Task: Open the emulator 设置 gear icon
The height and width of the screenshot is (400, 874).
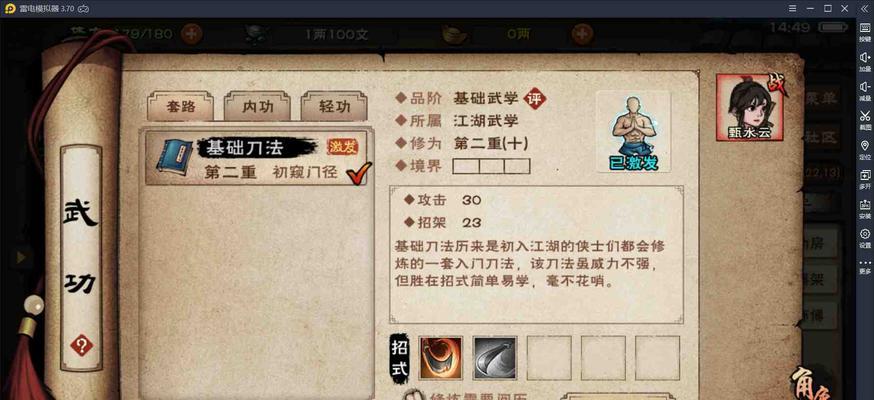Action: 865,237
